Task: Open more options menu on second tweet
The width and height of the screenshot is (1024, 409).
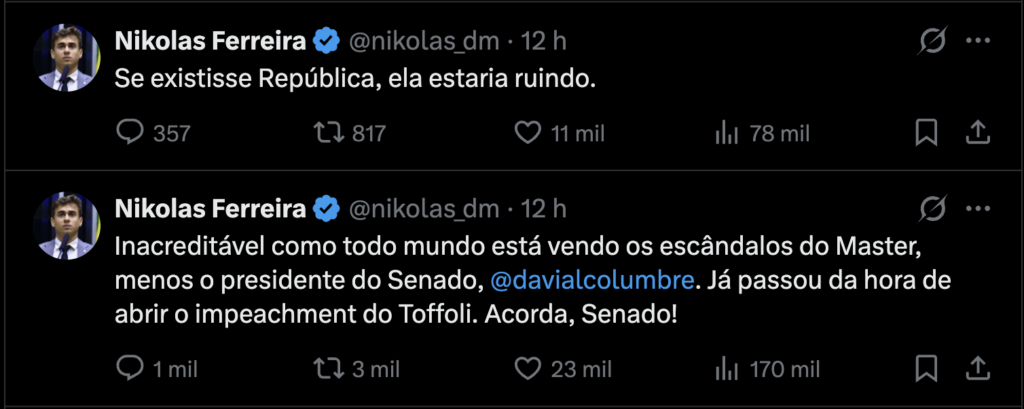Action: pos(978,209)
